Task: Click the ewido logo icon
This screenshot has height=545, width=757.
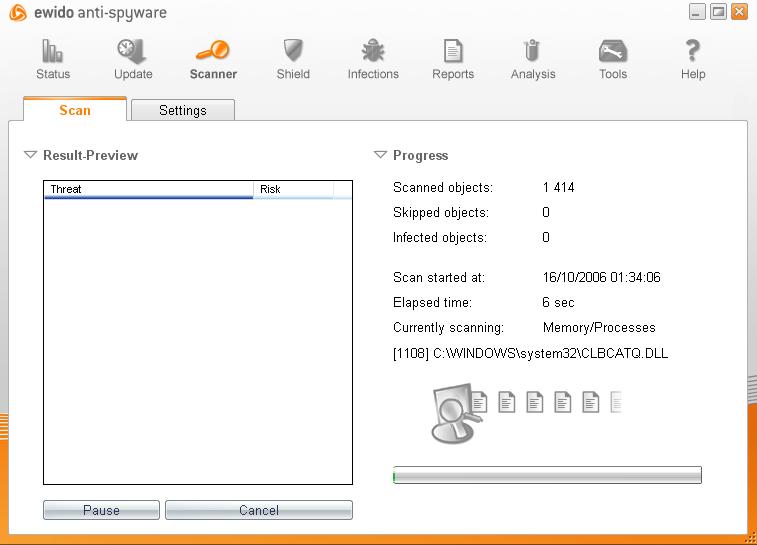Action: click(x=18, y=13)
